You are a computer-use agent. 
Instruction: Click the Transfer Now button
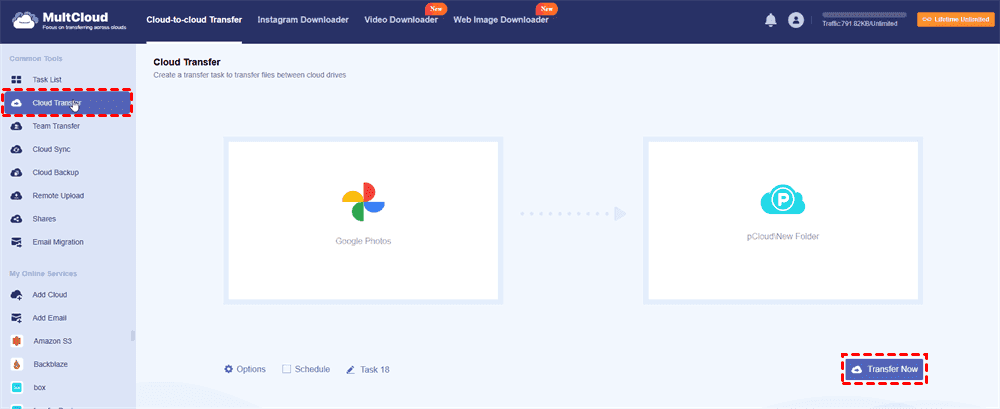pos(885,369)
